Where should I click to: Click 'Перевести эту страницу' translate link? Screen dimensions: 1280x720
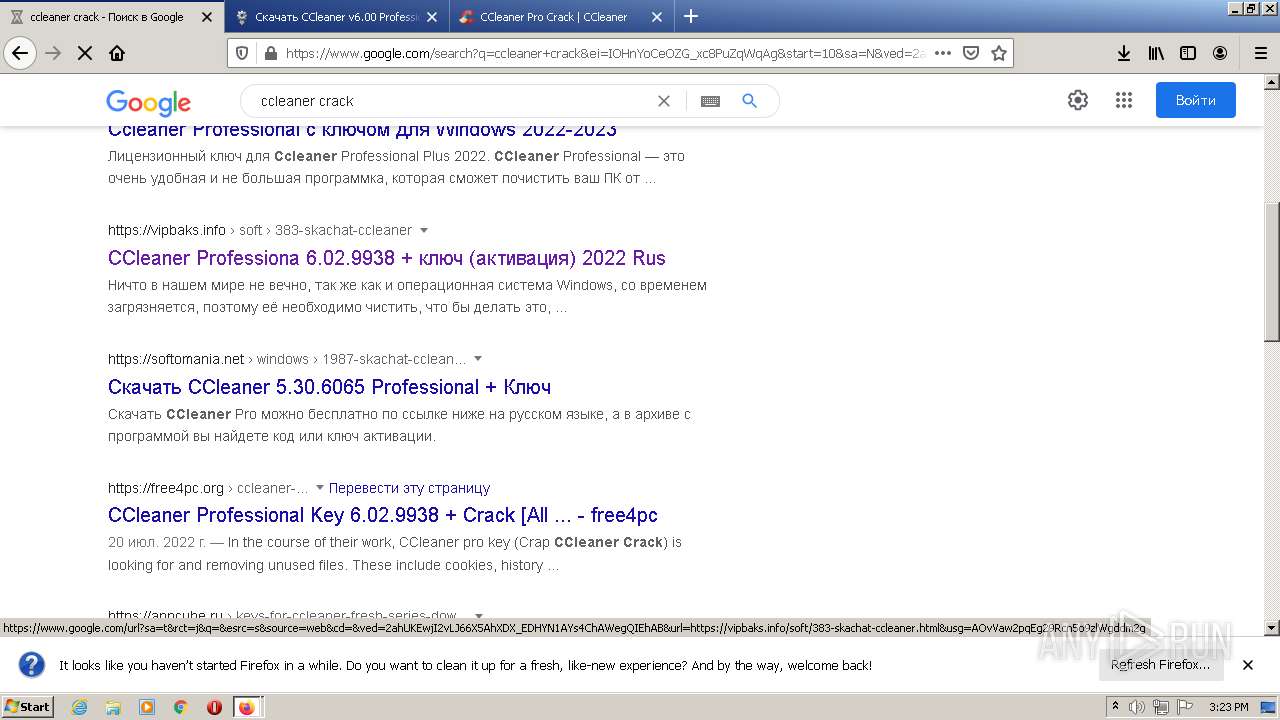click(409, 488)
